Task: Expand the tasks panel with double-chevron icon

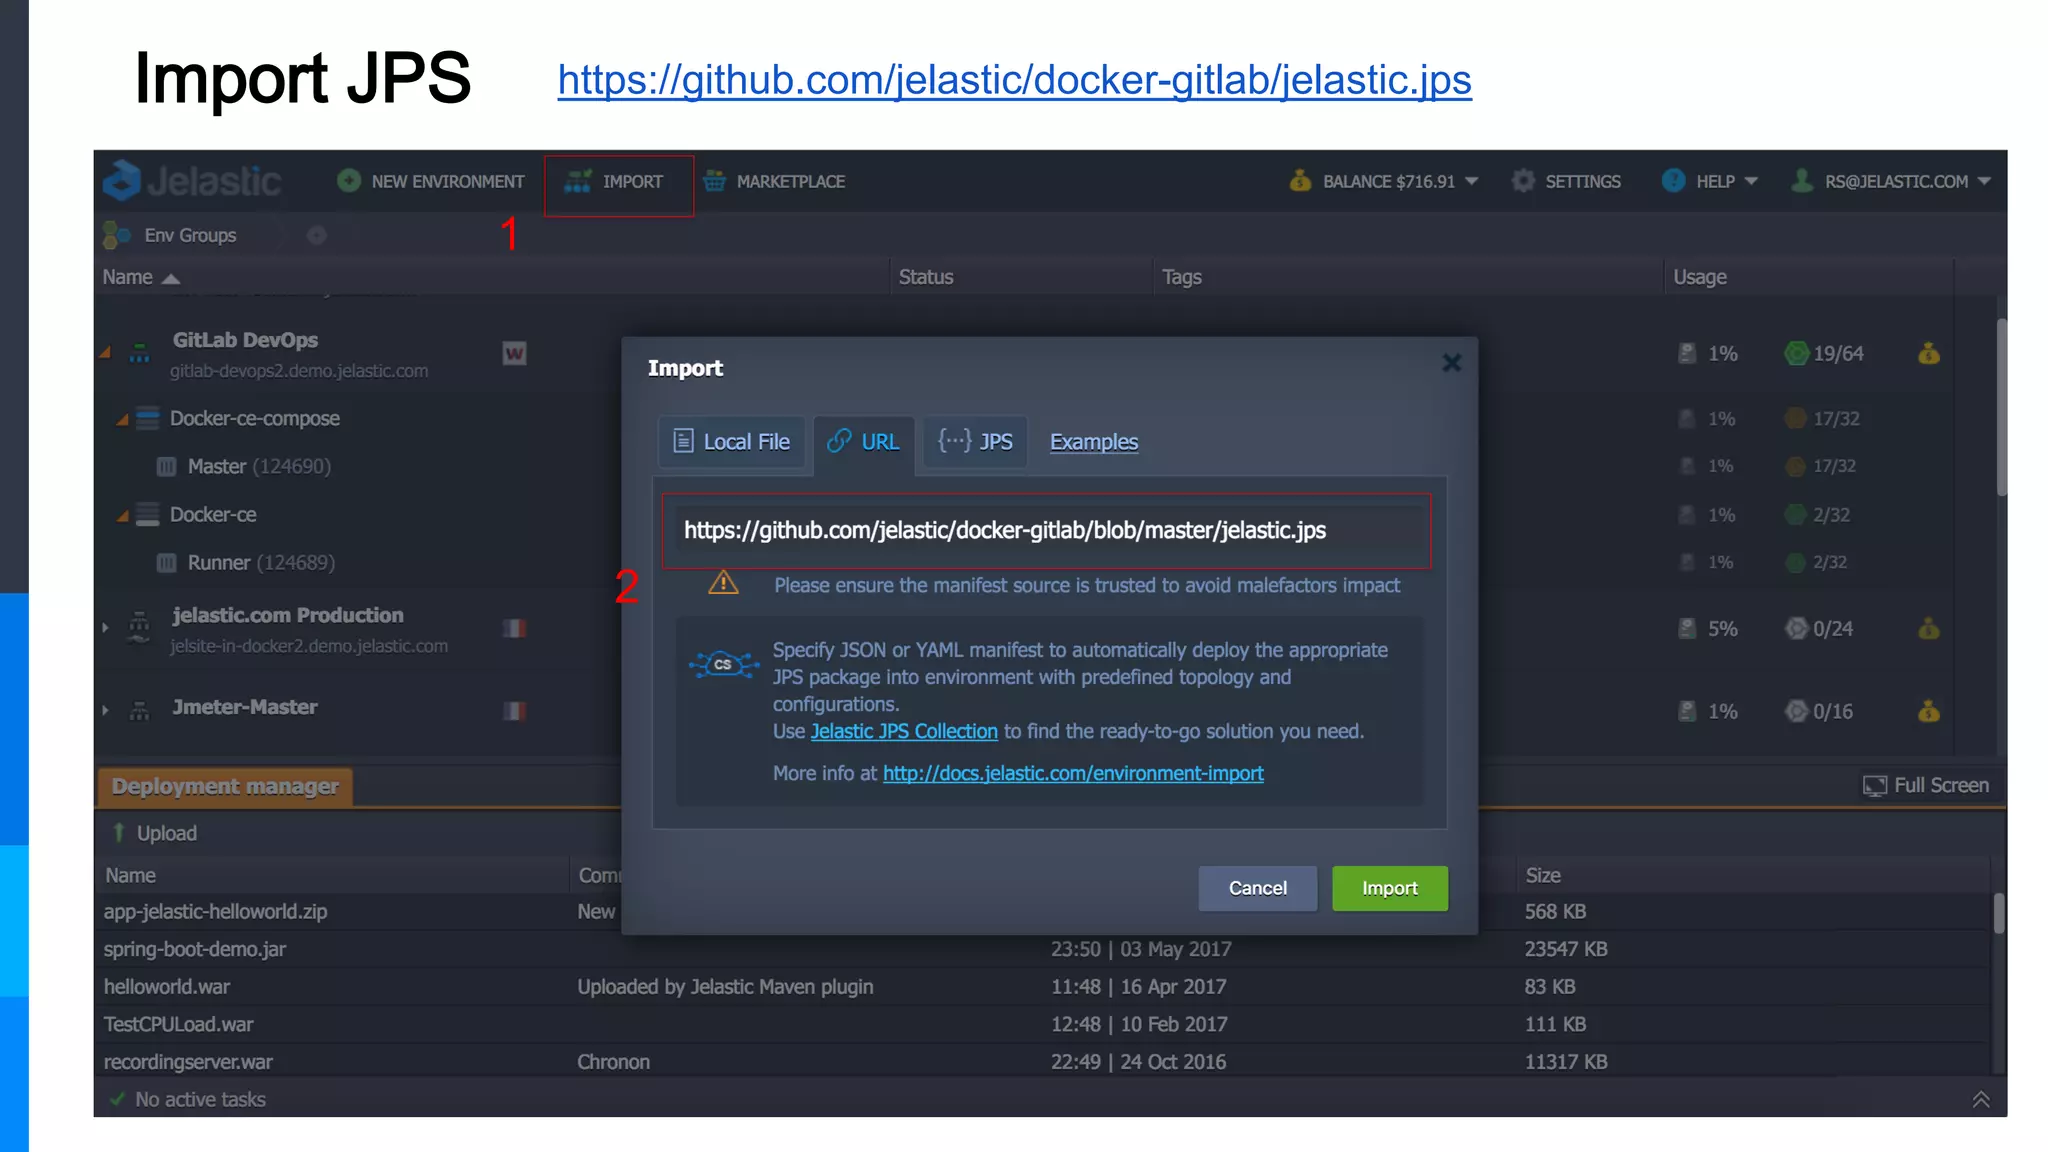Action: pos(1981,1100)
